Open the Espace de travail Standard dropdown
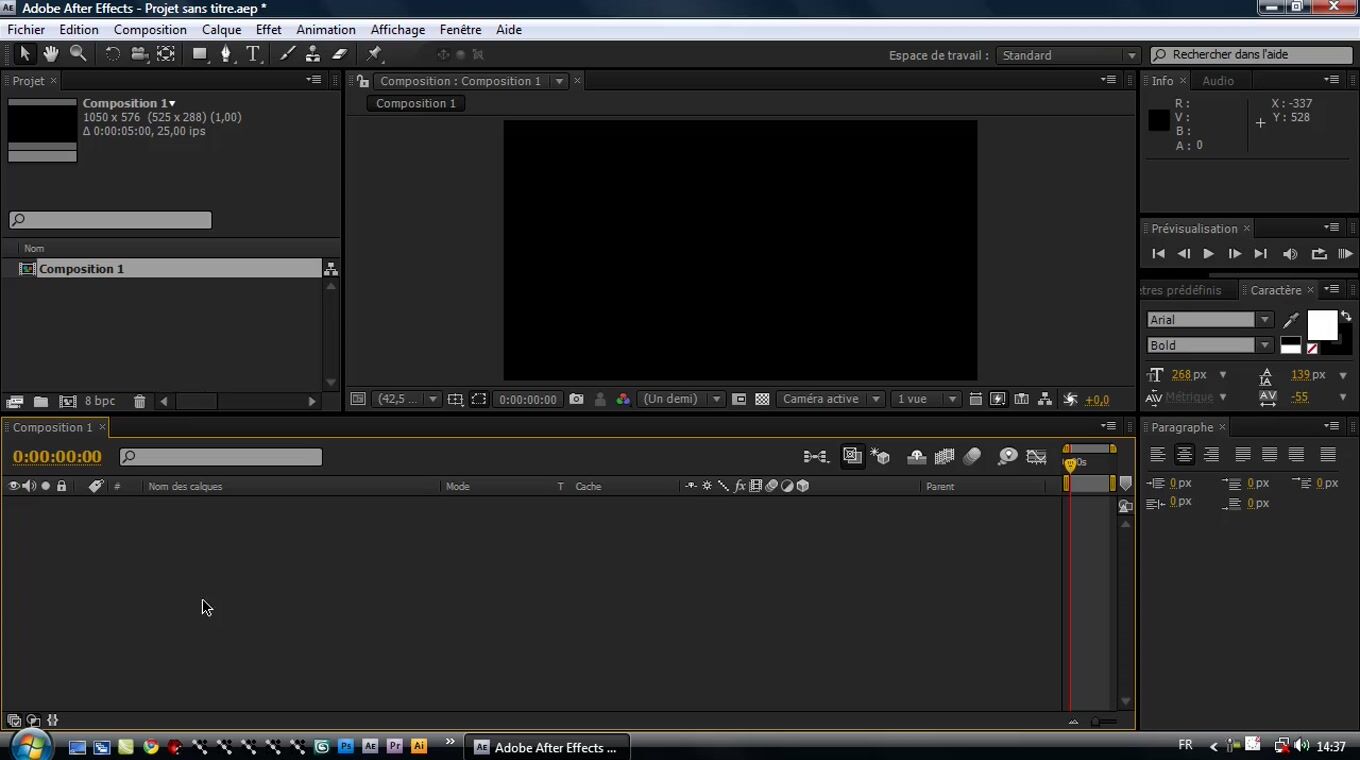Image resolution: width=1360 pixels, height=760 pixels. click(x=1068, y=56)
